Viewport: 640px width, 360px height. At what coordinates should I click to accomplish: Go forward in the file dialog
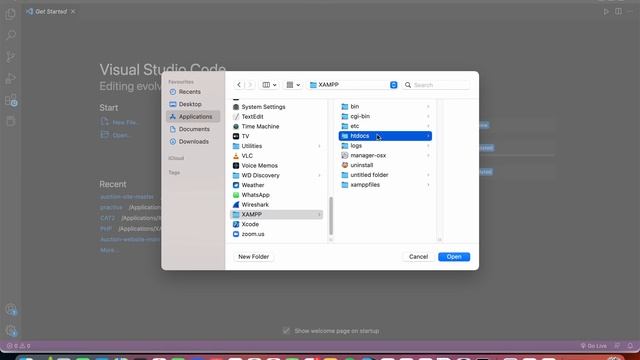click(250, 85)
